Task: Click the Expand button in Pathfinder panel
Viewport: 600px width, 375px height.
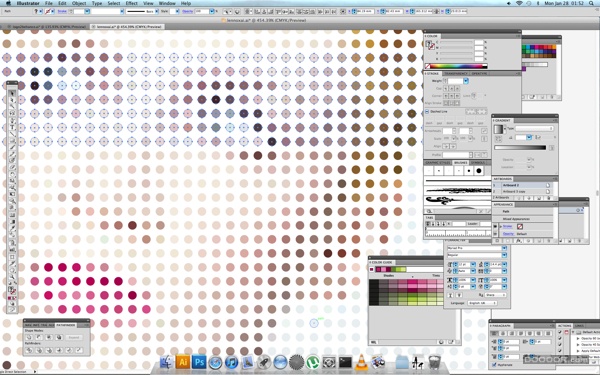Action: (x=74, y=338)
